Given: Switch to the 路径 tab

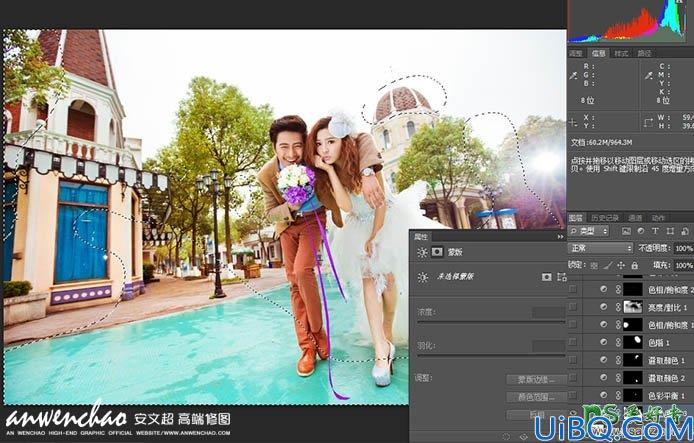Looking at the screenshot, I should 644,54.
